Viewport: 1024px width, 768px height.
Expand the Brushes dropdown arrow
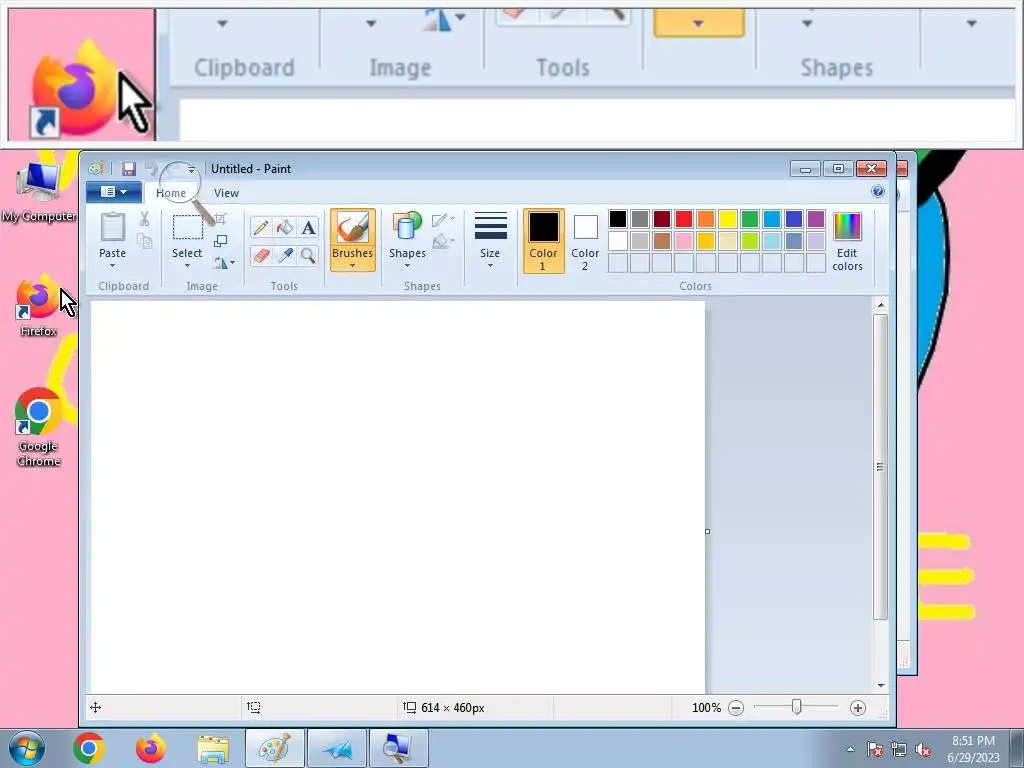tap(353, 266)
